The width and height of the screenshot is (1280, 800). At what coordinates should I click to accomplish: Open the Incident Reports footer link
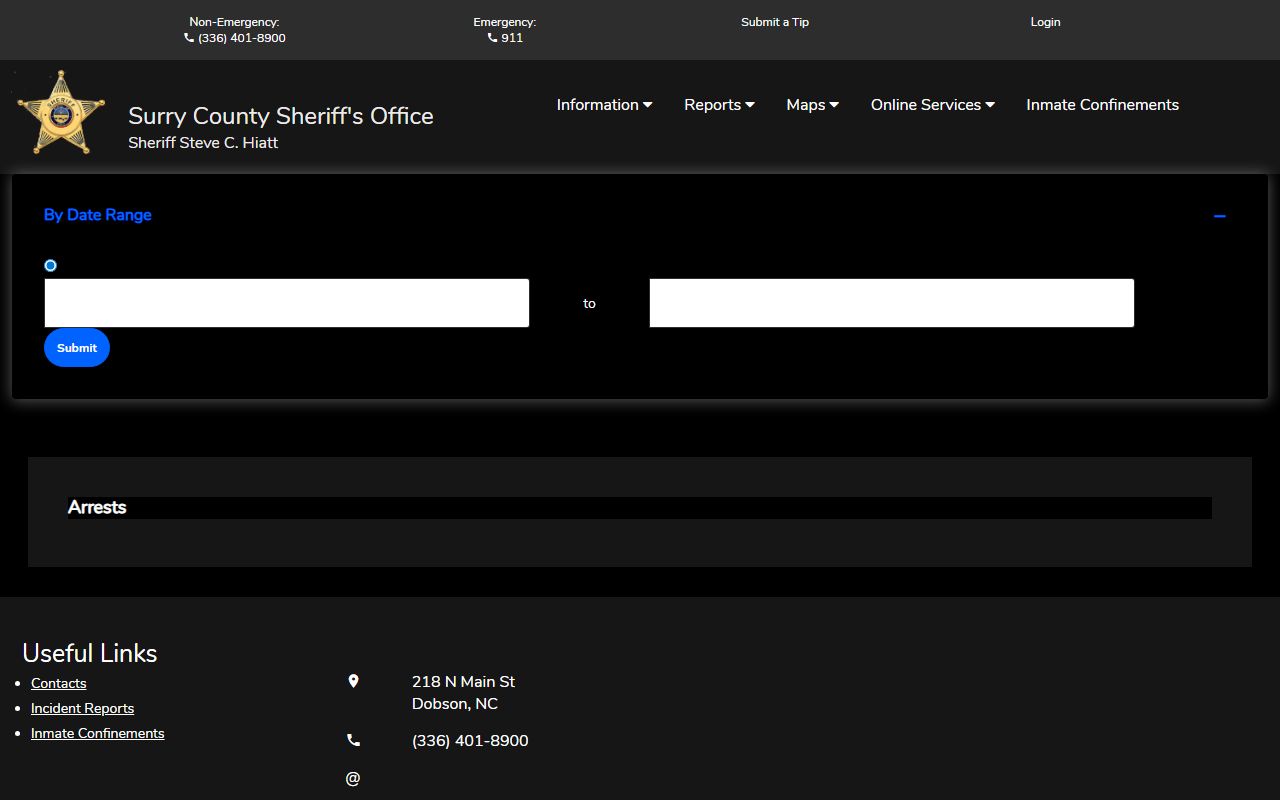pos(82,708)
